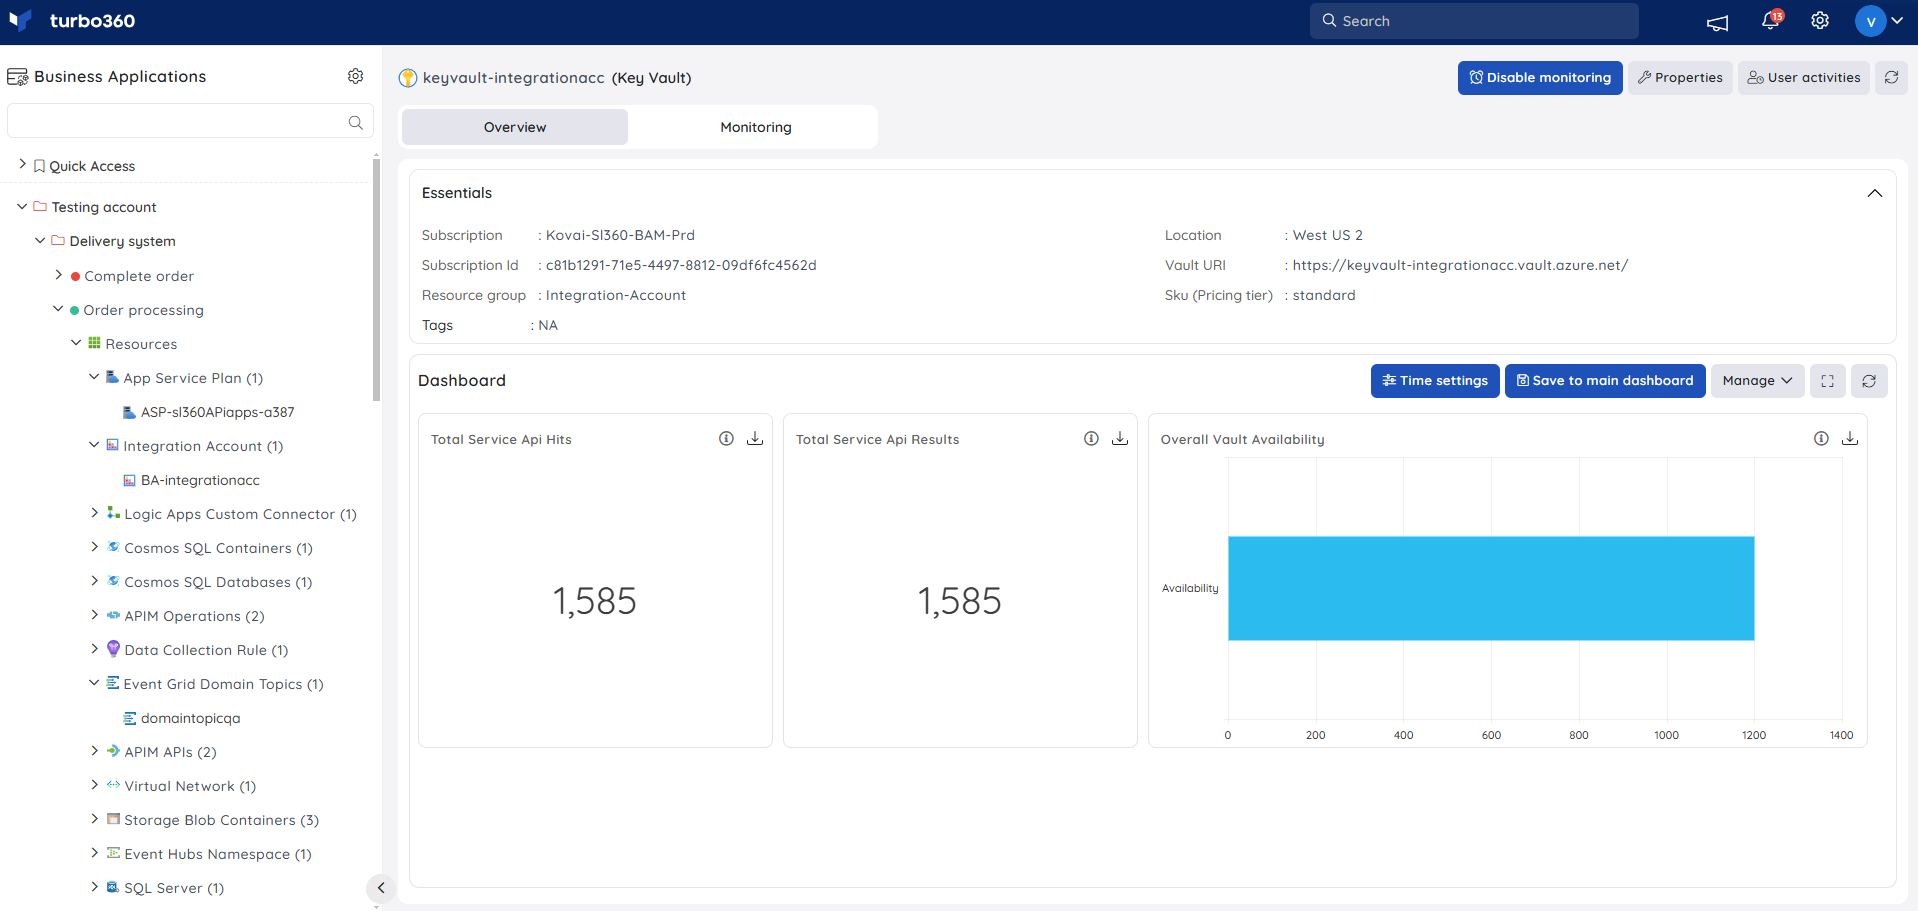Collapse the sidebar panel arrow
Screen dimensions: 1918x911
[381, 888]
